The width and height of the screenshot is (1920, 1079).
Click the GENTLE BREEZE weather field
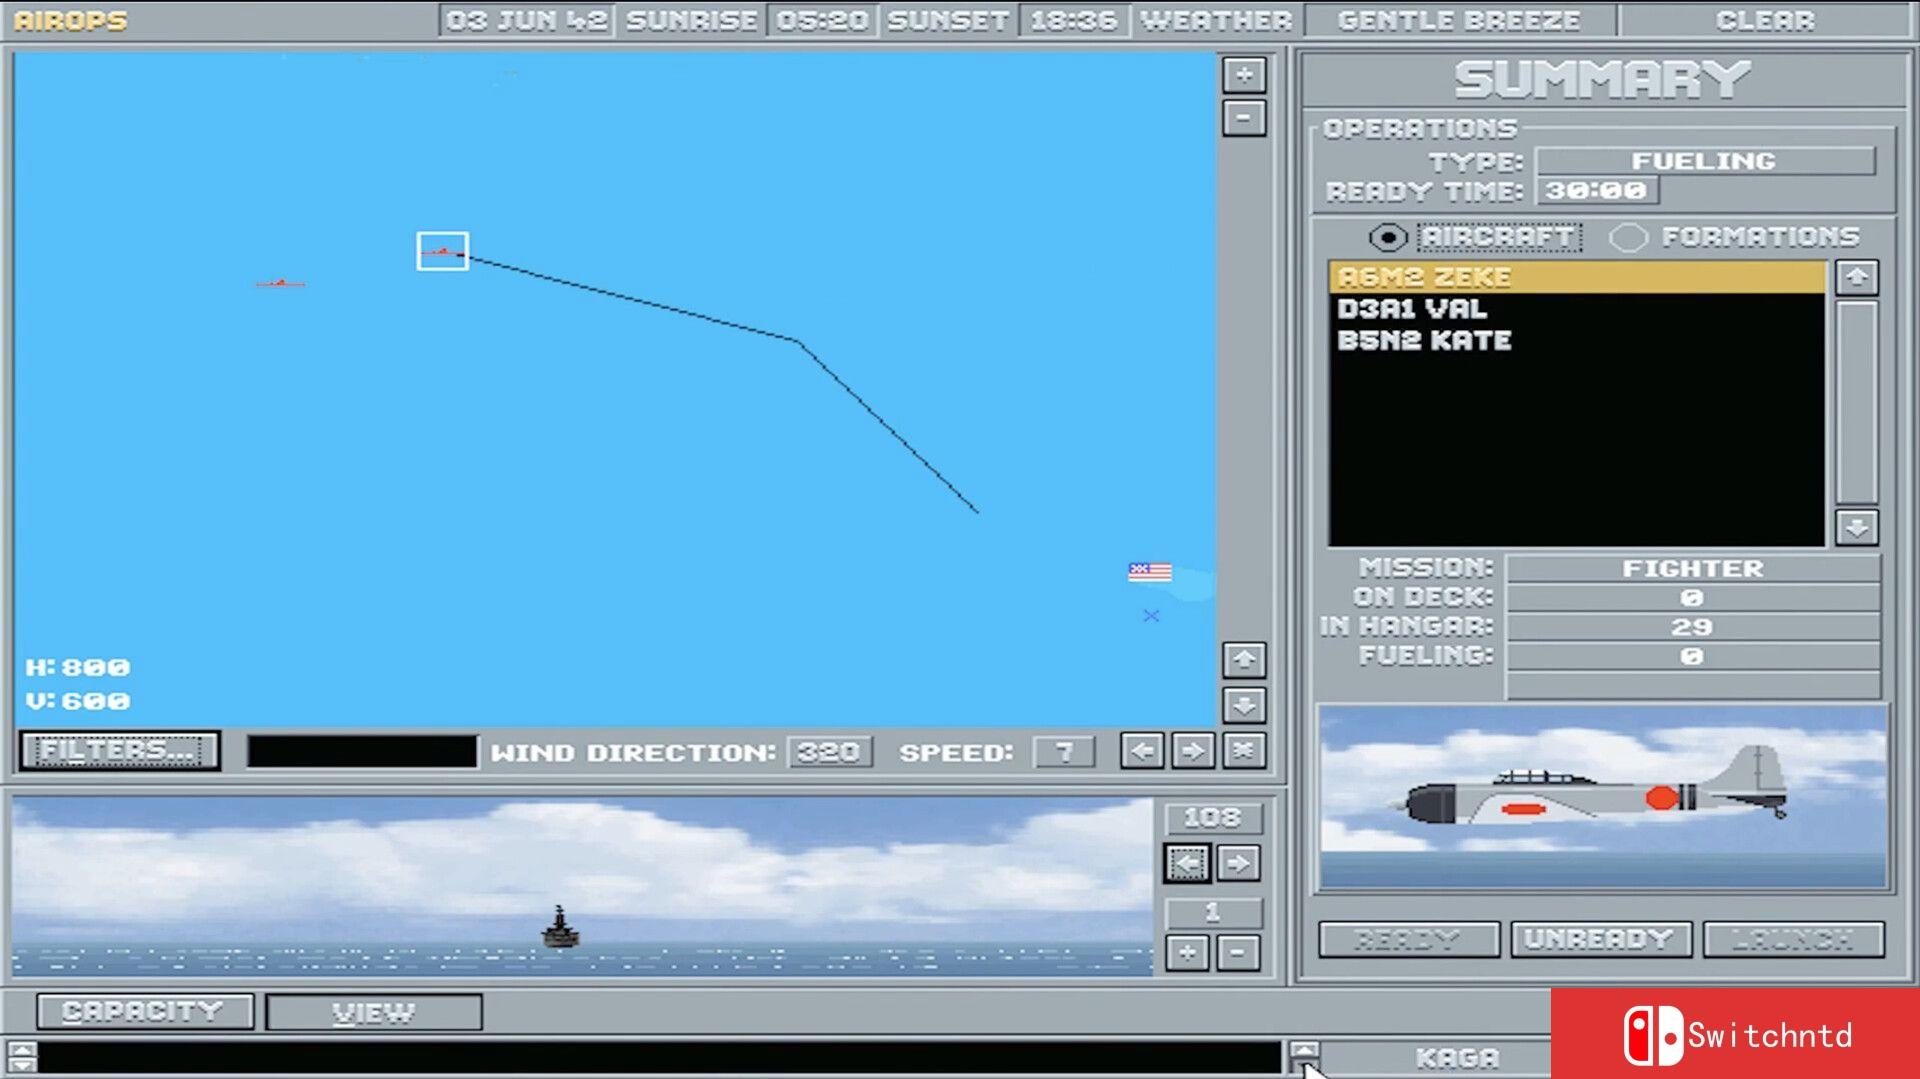pos(1460,20)
